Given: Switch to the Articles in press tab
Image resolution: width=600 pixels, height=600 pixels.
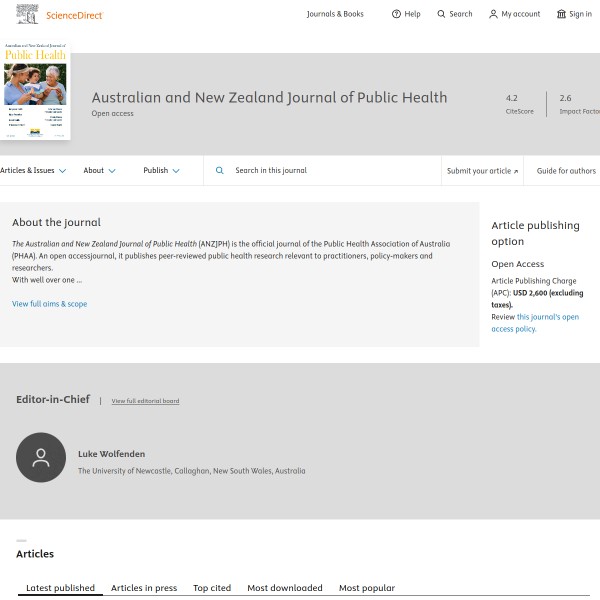Looking at the screenshot, I should pos(144,588).
